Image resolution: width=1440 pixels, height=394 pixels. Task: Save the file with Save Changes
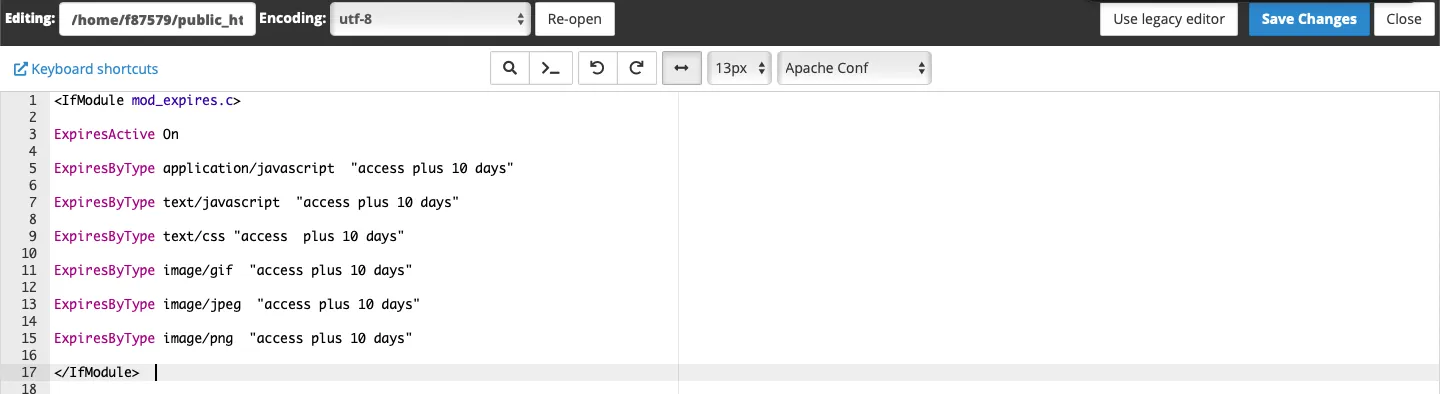(x=1309, y=19)
